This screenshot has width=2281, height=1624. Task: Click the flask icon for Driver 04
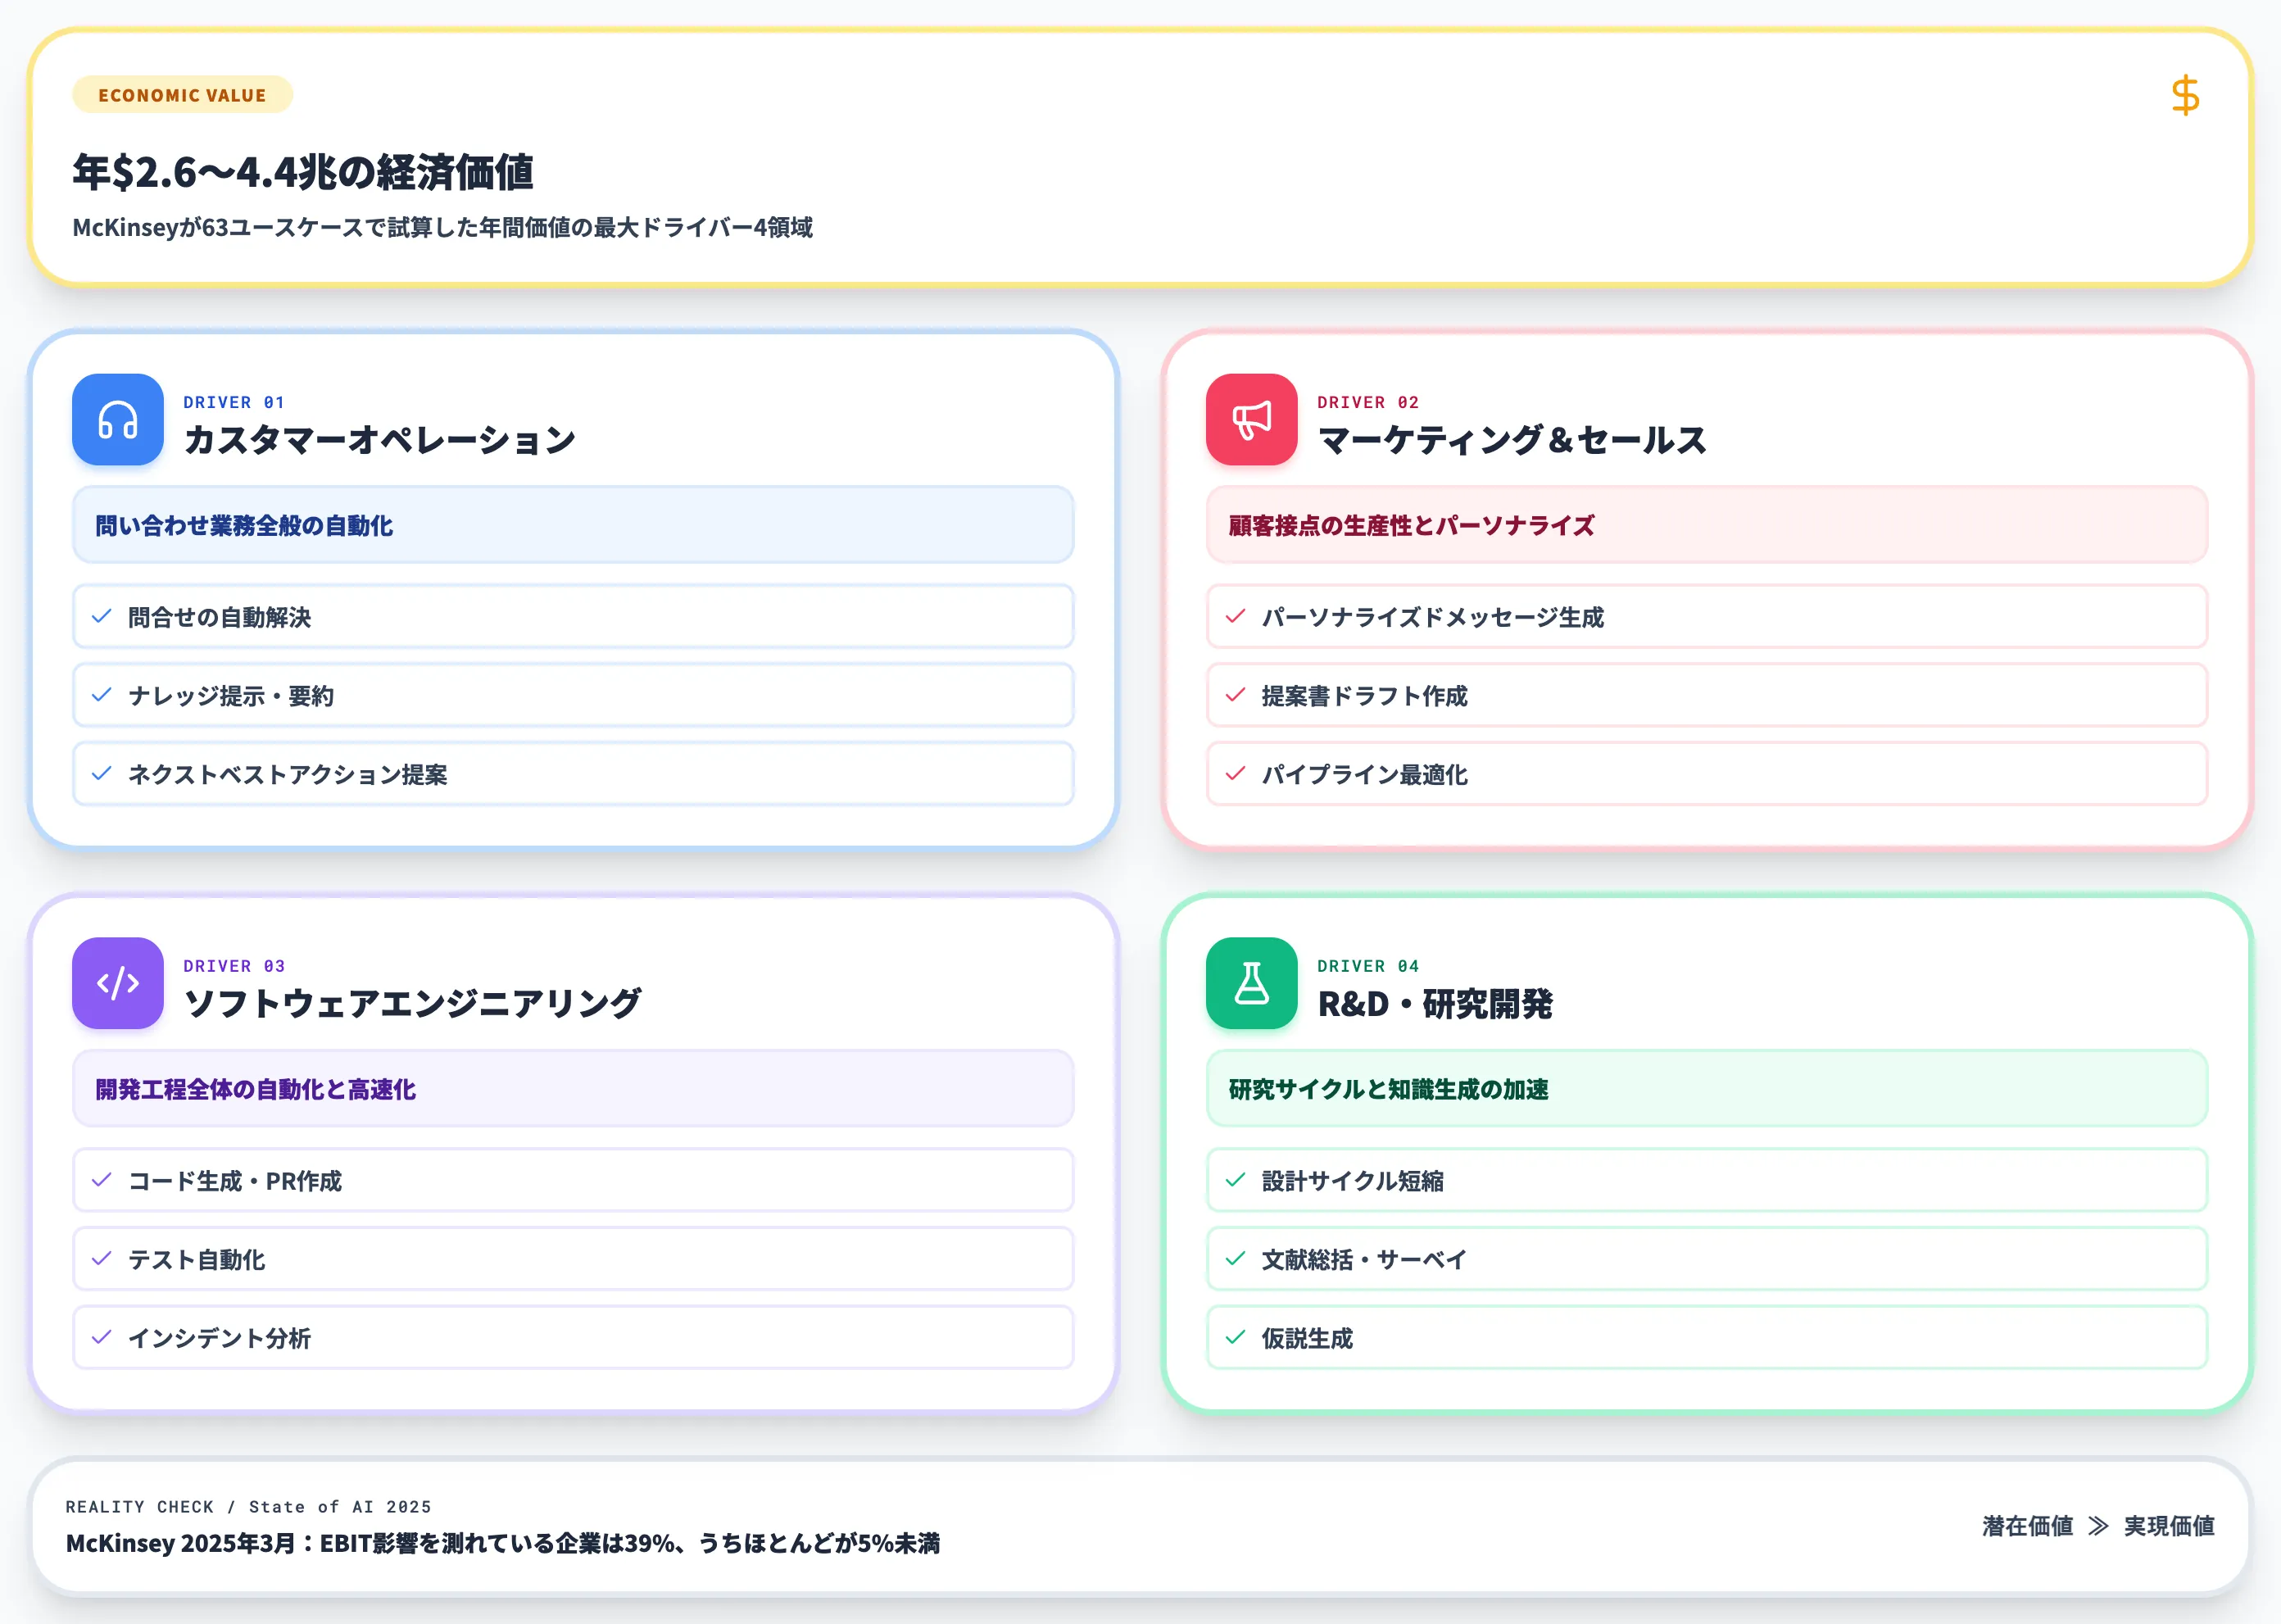tap(1251, 983)
